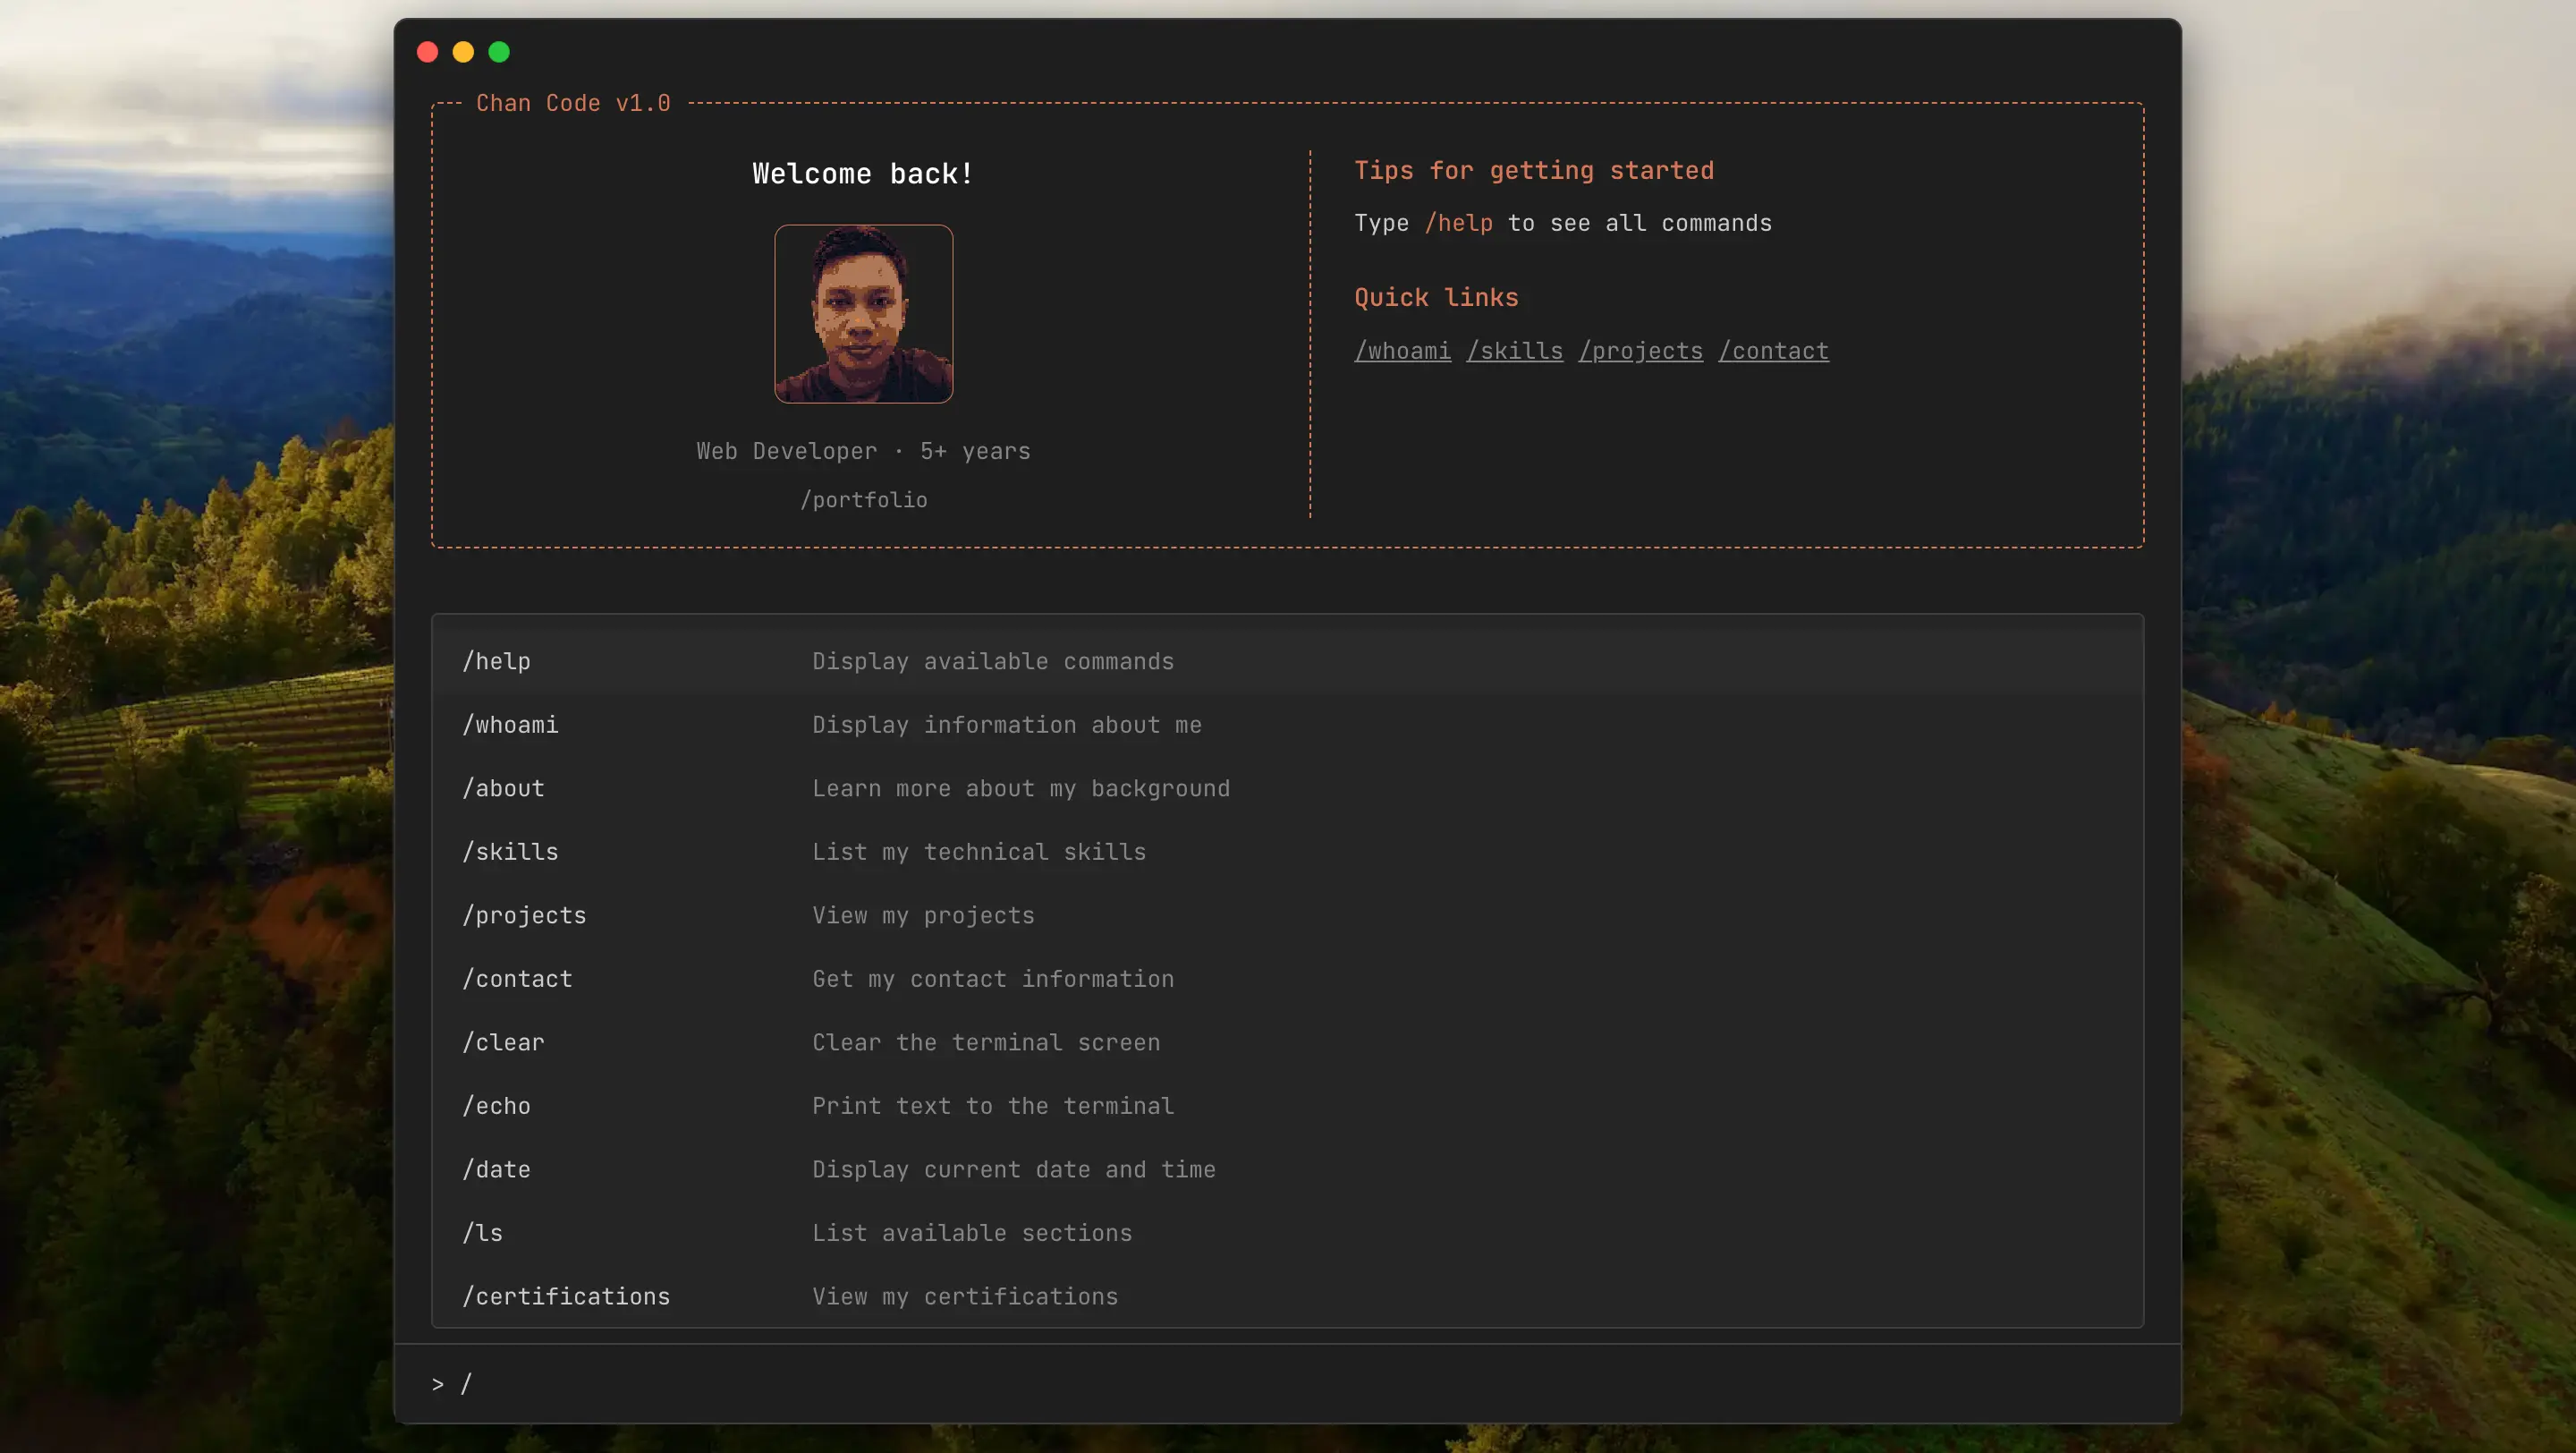Click the green maximize window button
Image resolution: width=2576 pixels, height=1453 pixels.
click(499, 52)
